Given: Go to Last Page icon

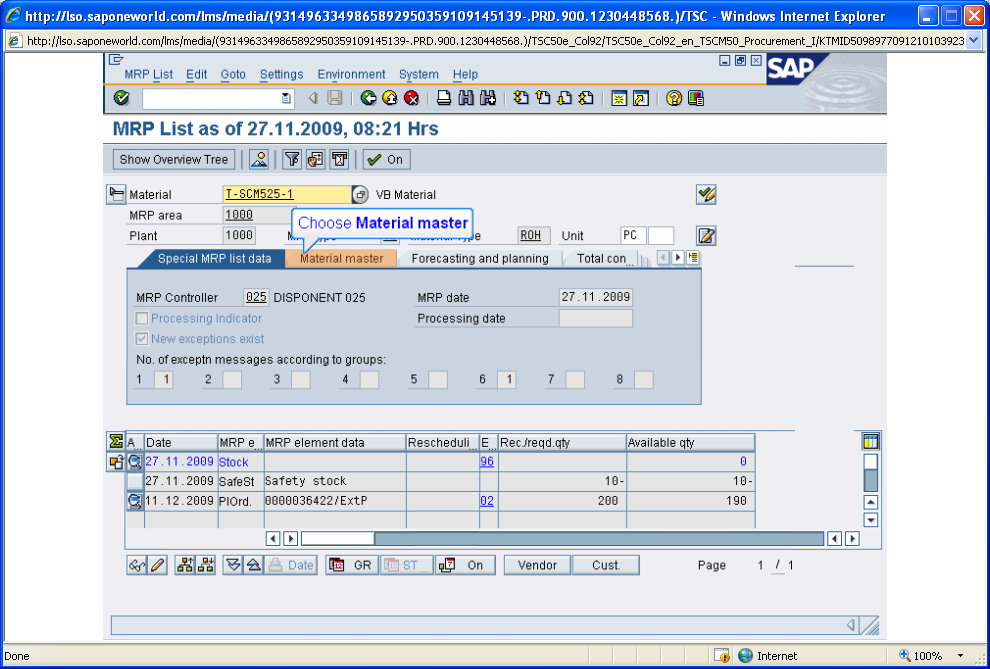Looking at the screenshot, I should tap(586, 98).
